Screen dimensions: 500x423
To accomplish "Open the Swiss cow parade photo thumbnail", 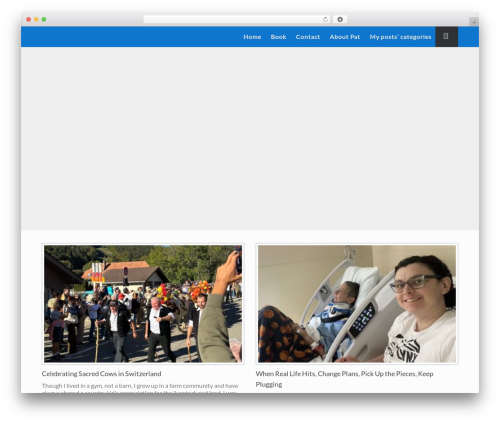I will click(143, 304).
